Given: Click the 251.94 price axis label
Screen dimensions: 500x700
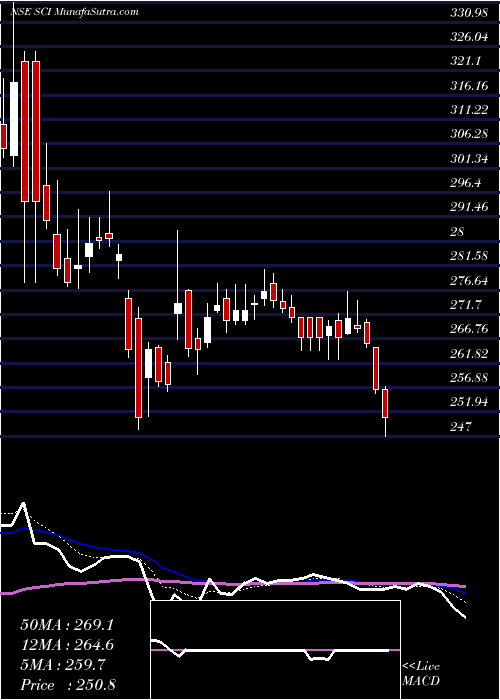Looking at the screenshot, I should point(469,402).
